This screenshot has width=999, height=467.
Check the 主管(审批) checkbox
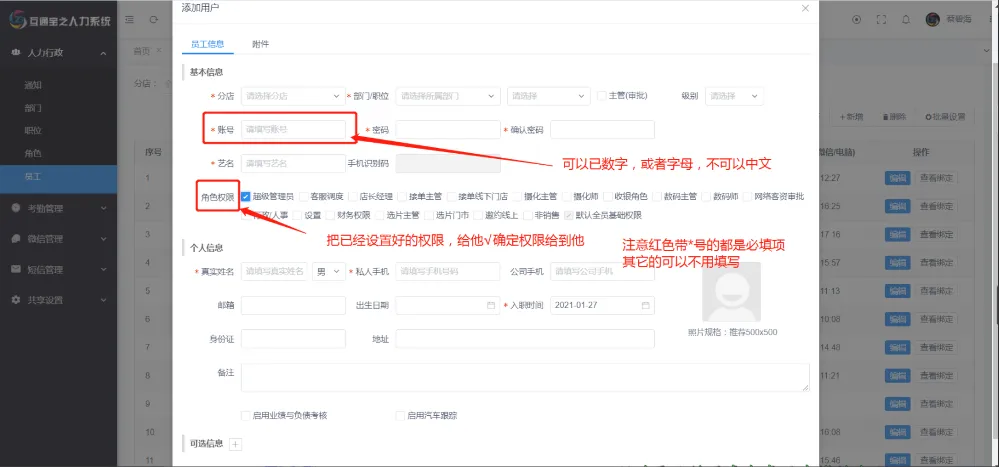pyautogui.click(x=601, y=96)
